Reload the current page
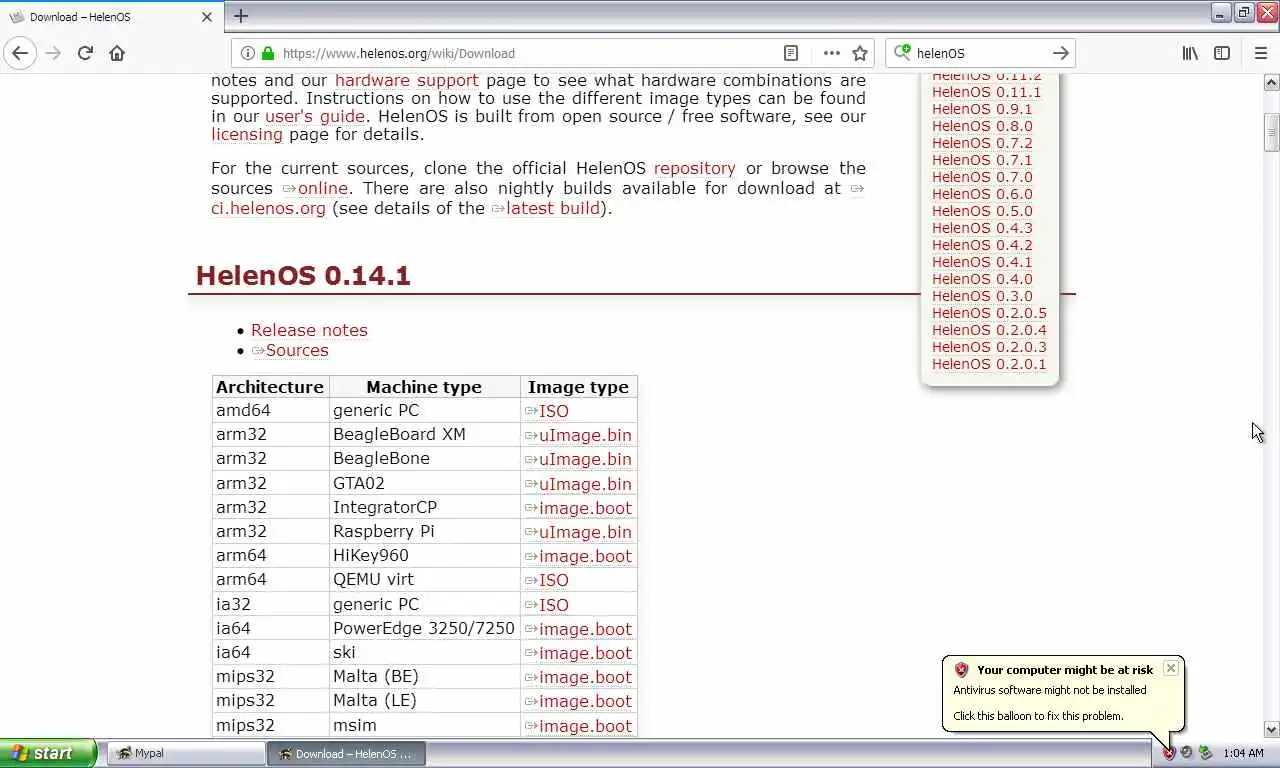Image resolution: width=1280 pixels, height=768 pixels. [x=85, y=53]
